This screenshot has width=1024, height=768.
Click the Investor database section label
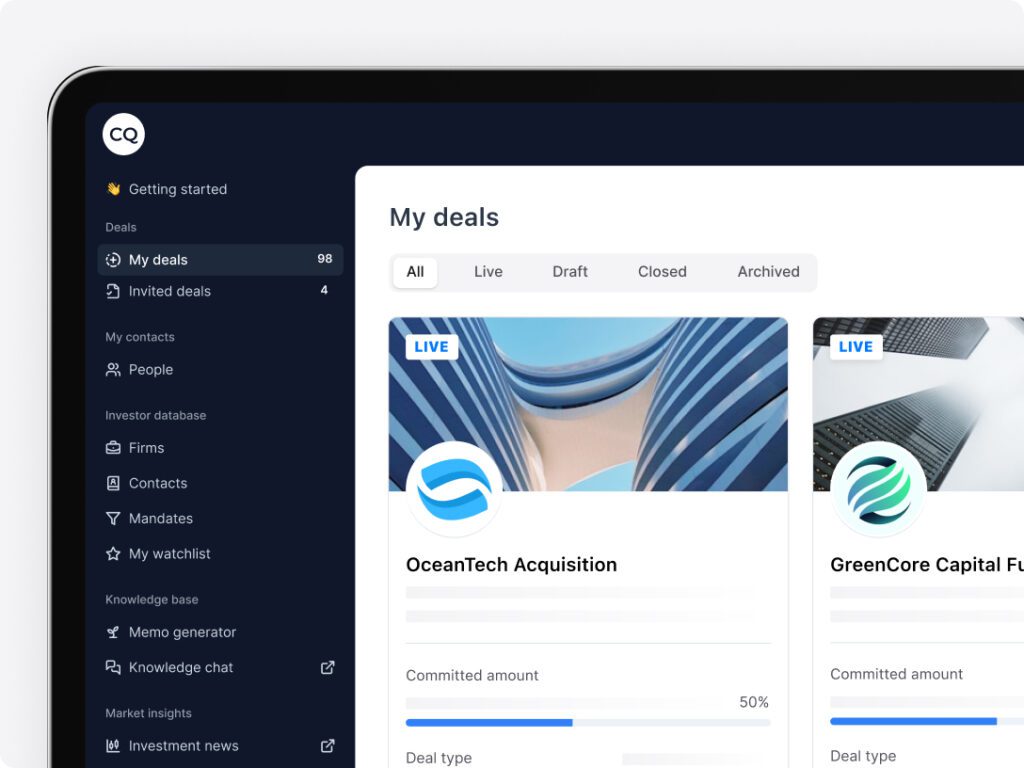click(155, 415)
